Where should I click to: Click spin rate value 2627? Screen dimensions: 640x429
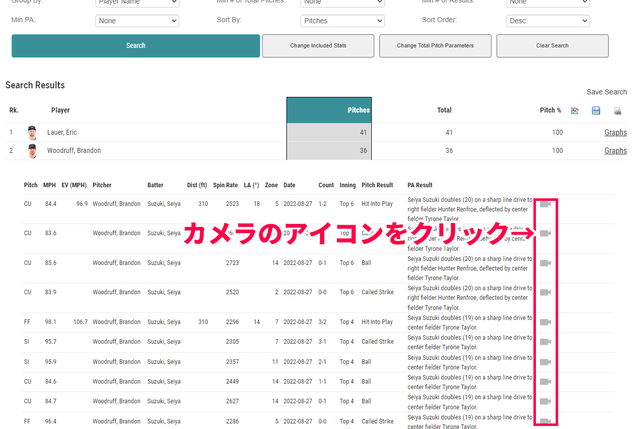pos(232,401)
